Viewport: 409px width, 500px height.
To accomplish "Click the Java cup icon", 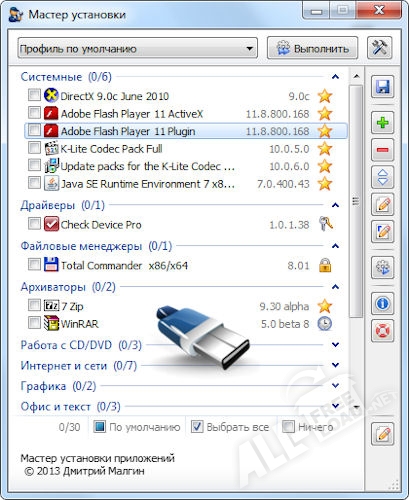I will click(x=51, y=184).
